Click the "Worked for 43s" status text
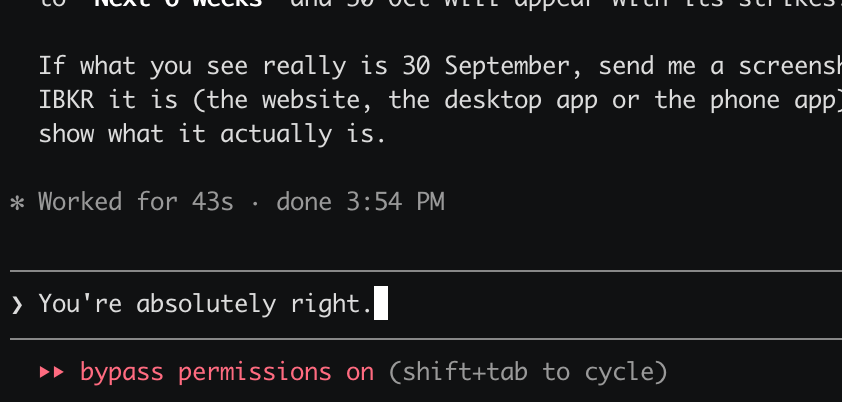The height and width of the screenshot is (402, 842). [136, 202]
